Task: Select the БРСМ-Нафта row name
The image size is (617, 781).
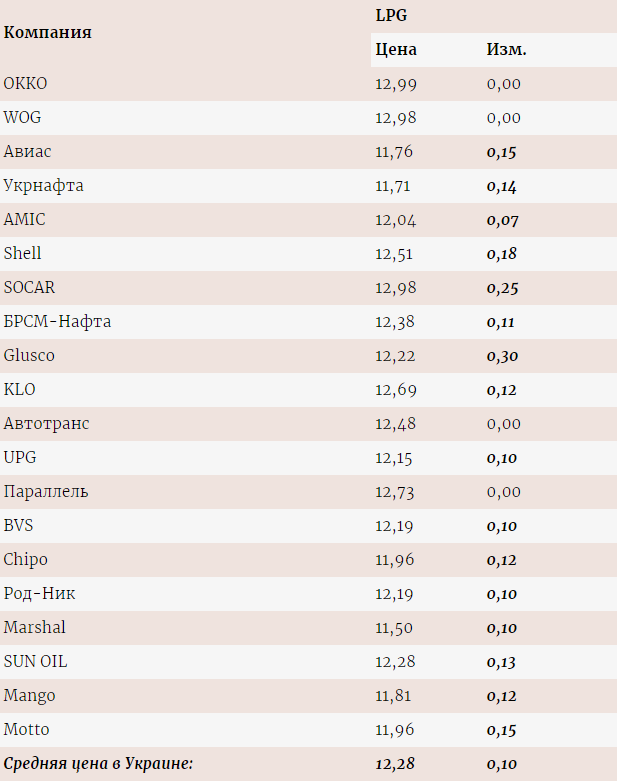Action: point(57,322)
